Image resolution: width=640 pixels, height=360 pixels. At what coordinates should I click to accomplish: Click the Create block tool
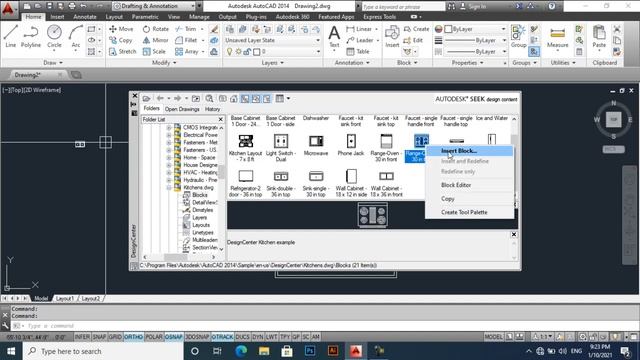[416, 29]
